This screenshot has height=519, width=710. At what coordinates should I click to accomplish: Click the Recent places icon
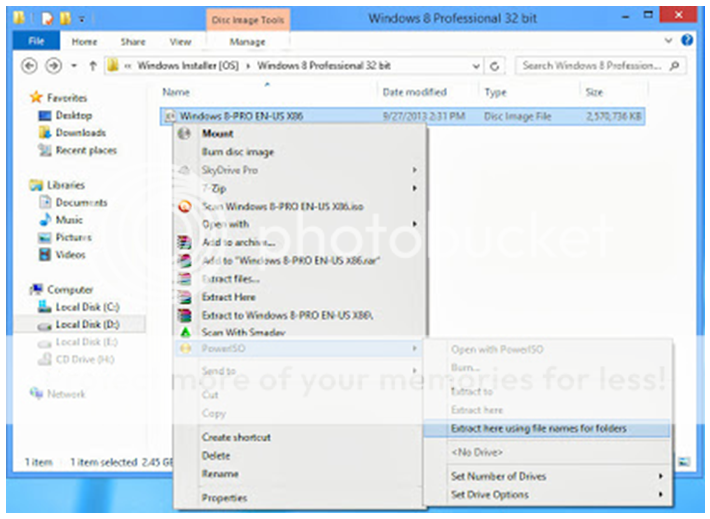(x=45, y=150)
